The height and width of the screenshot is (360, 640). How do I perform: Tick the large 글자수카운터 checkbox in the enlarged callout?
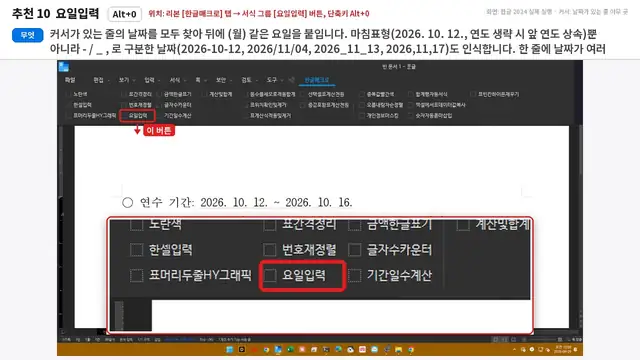point(354,250)
